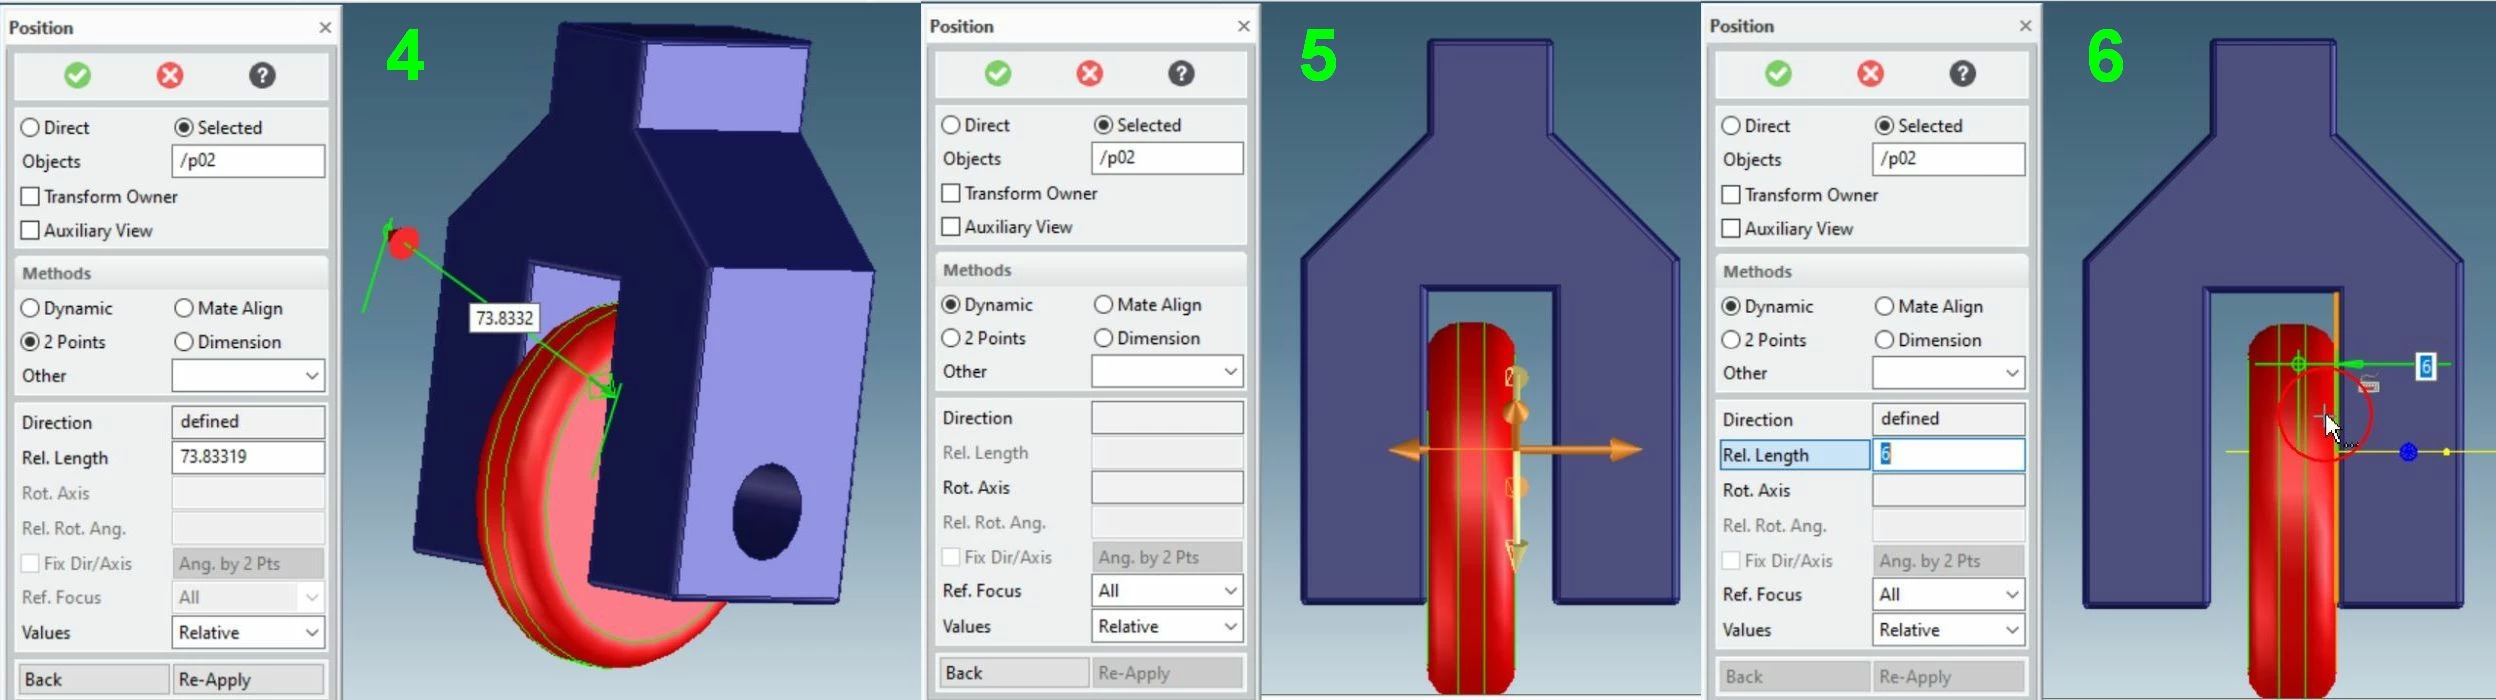Select Mate Align radio in middle panel
Viewport: 2496px width, 700px height.
pyautogui.click(x=1103, y=304)
